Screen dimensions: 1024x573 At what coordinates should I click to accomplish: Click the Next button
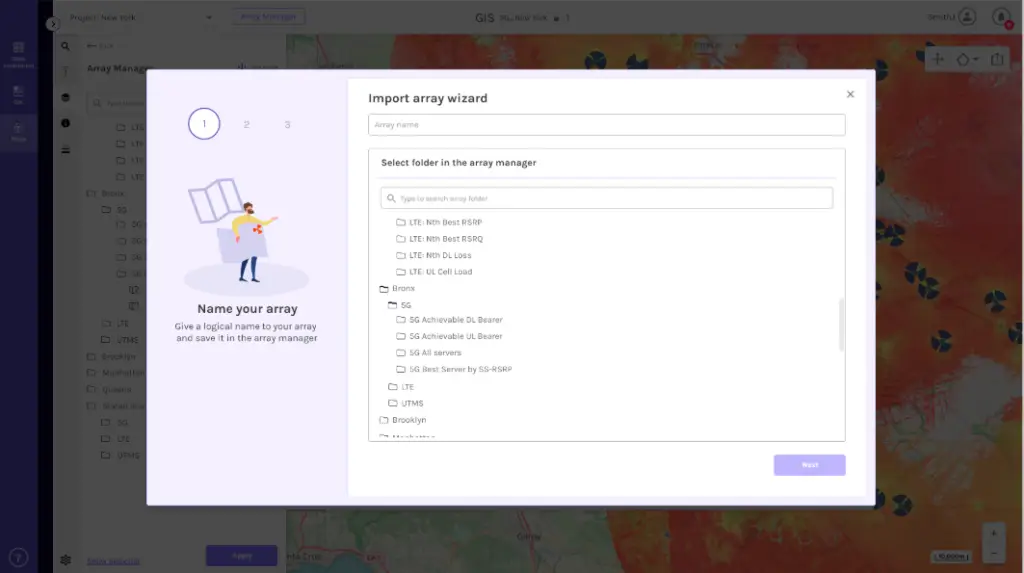pyautogui.click(x=809, y=465)
